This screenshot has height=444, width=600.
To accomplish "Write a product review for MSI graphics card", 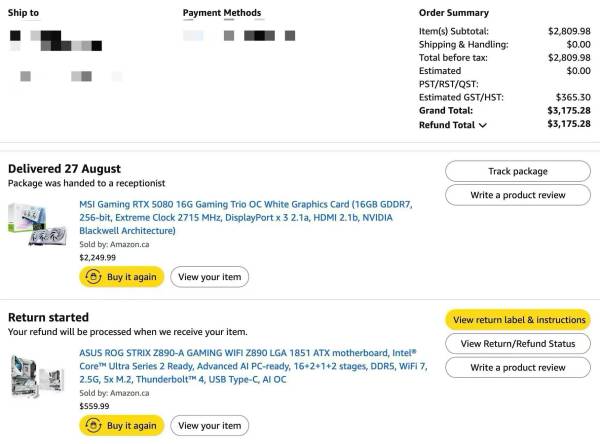I will click(517, 195).
